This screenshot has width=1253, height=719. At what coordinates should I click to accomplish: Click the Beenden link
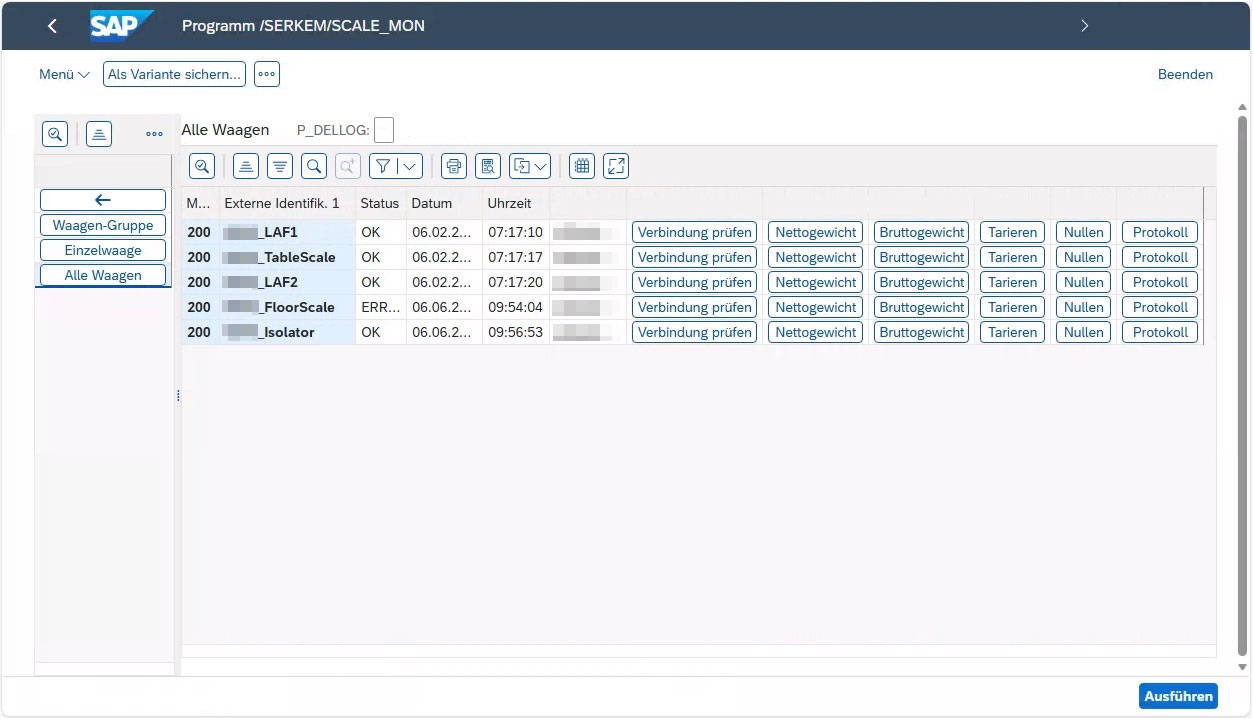(x=1185, y=74)
